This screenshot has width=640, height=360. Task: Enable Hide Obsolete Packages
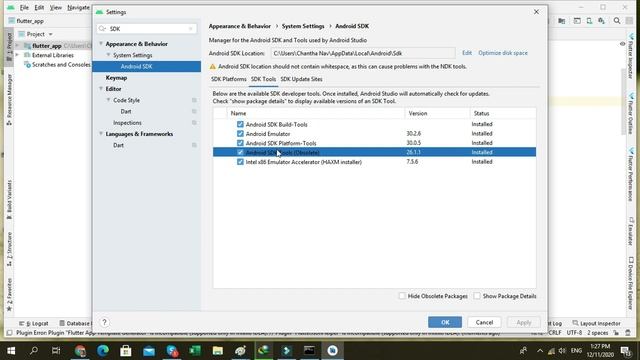pyautogui.click(x=402, y=296)
